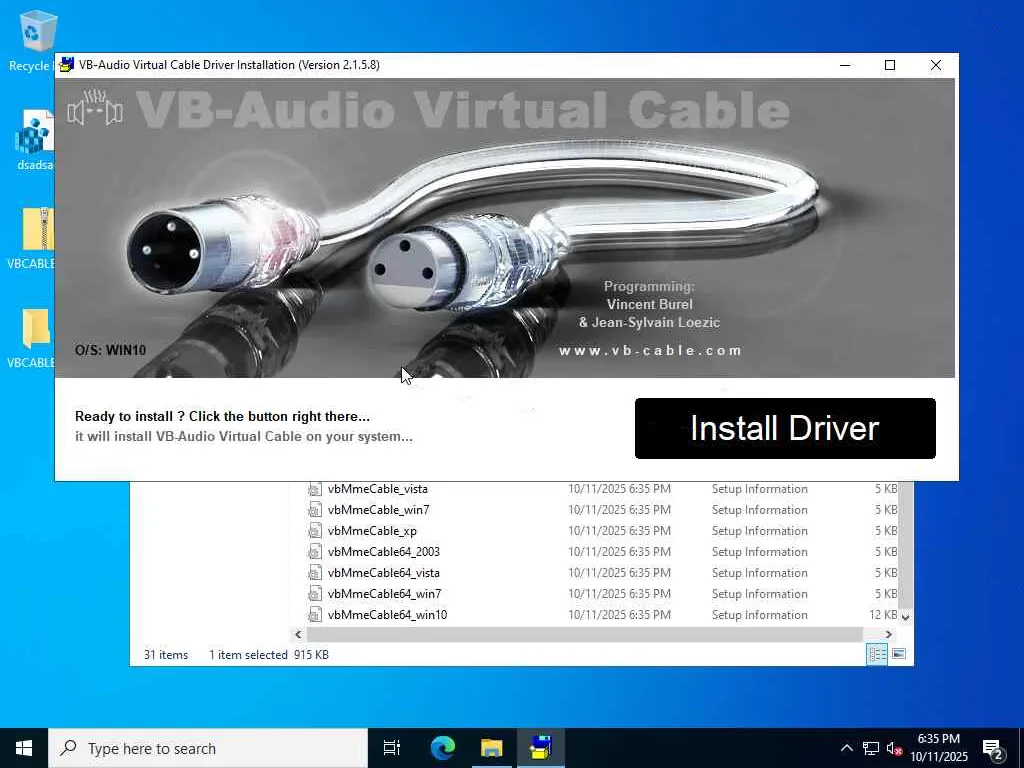Select vbMmeCable64_vista file in Explorer

point(383,573)
